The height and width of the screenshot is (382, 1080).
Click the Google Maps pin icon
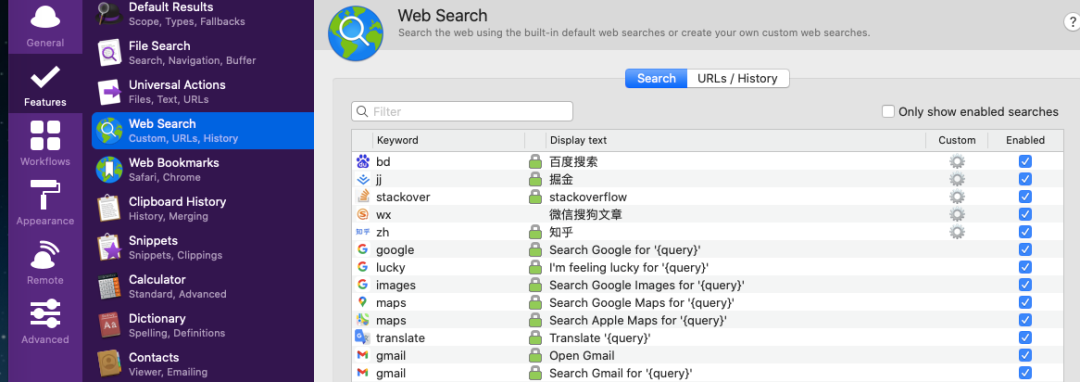point(363,303)
